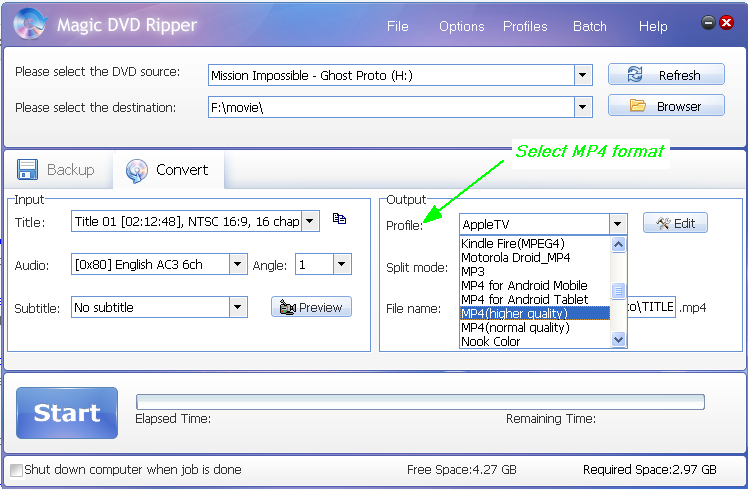748x490 pixels.
Task: Click the Magic DVD Ripper disc logo
Action: (30, 24)
